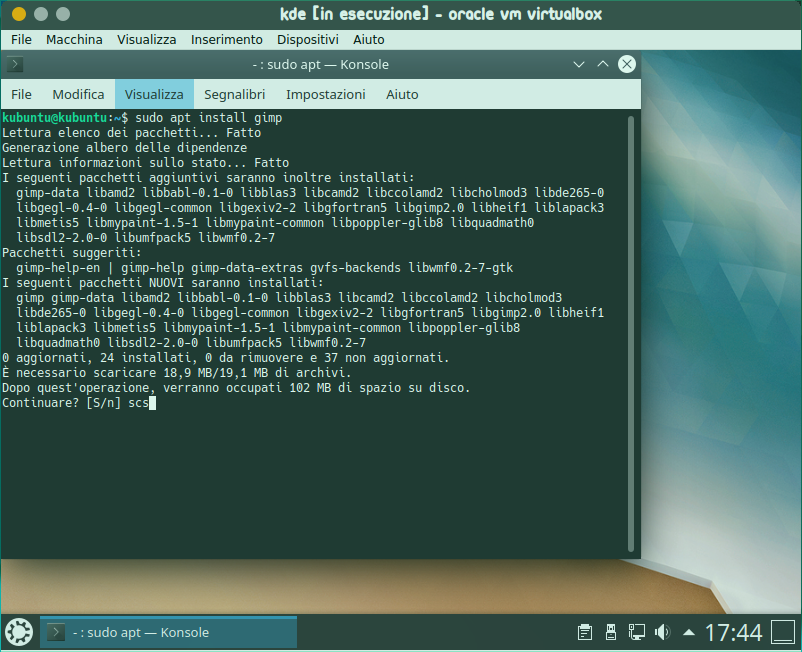Close the Konsole window
802x652 pixels.
[x=627, y=64]
